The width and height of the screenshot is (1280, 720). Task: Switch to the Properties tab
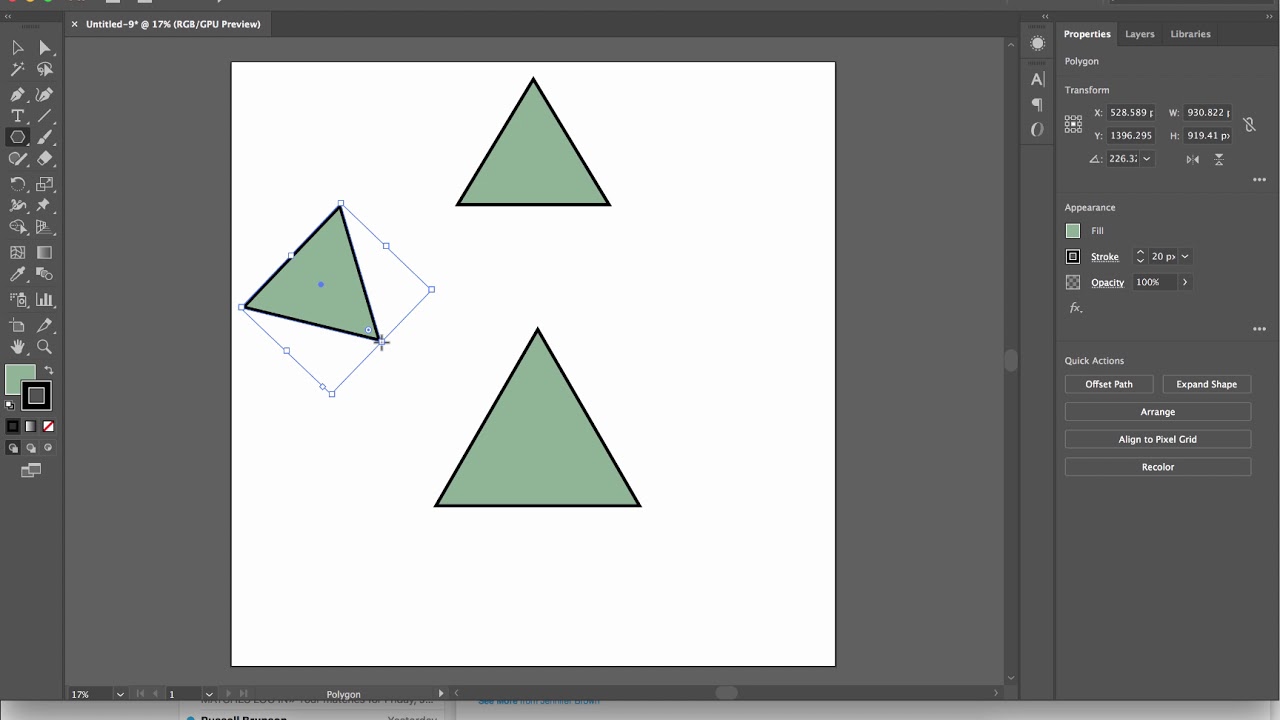pyautogui.click(x=1087, y=34)
